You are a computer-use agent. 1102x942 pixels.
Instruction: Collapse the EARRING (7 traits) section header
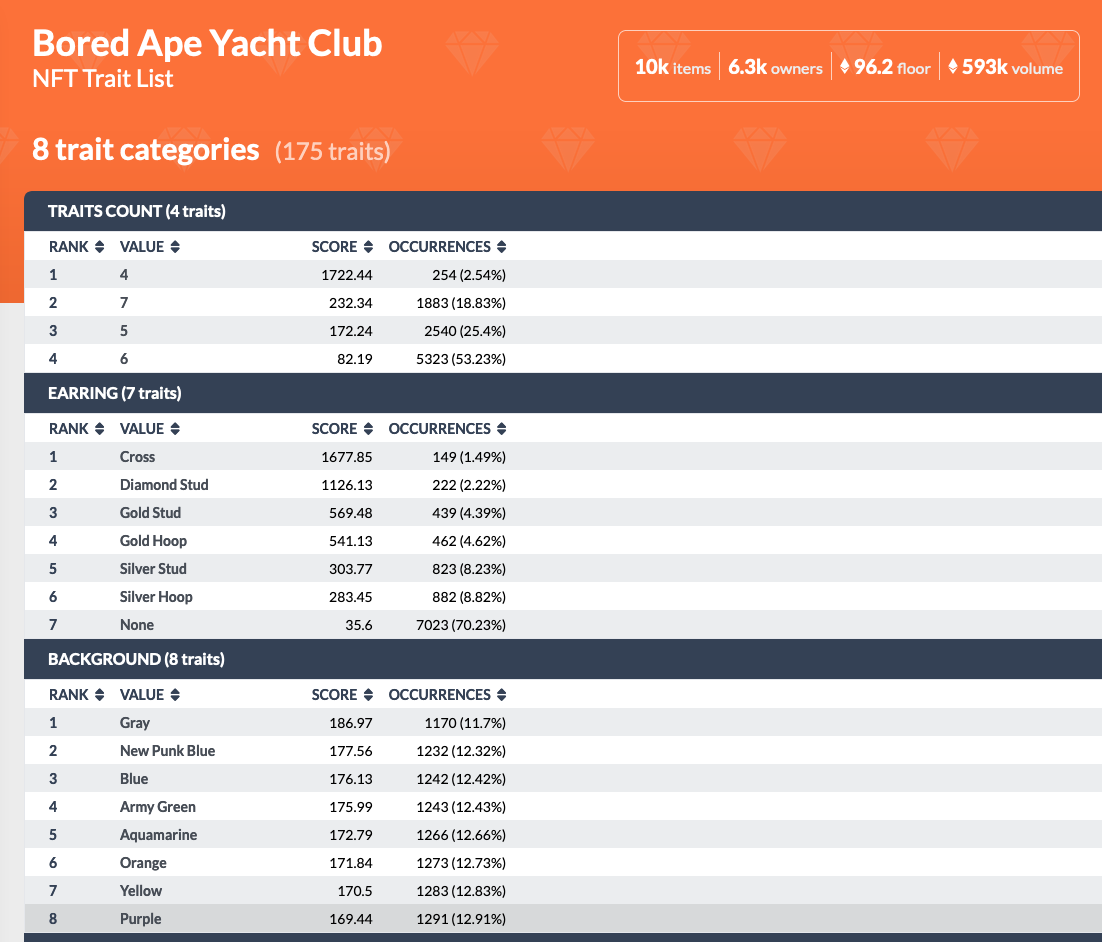[114, 393]
